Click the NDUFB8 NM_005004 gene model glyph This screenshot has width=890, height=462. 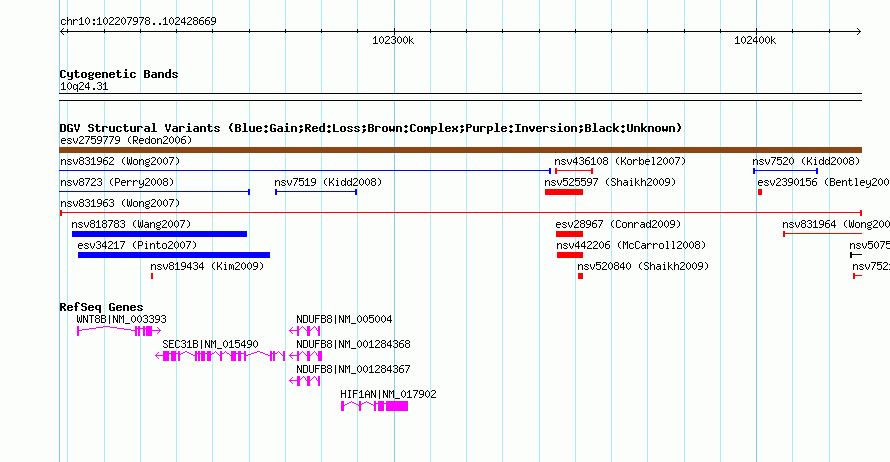(x=305, y=331)
